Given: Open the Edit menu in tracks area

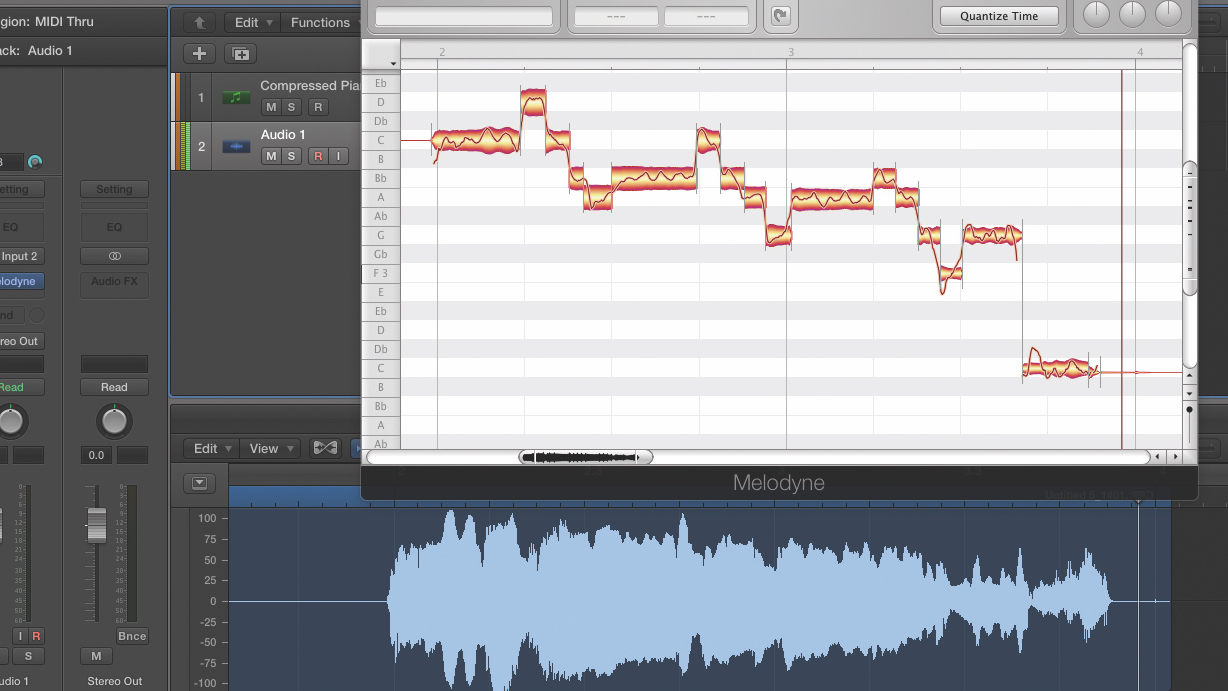Looking at the screenshot, I should pyautogui.click(x=252, y=22).
